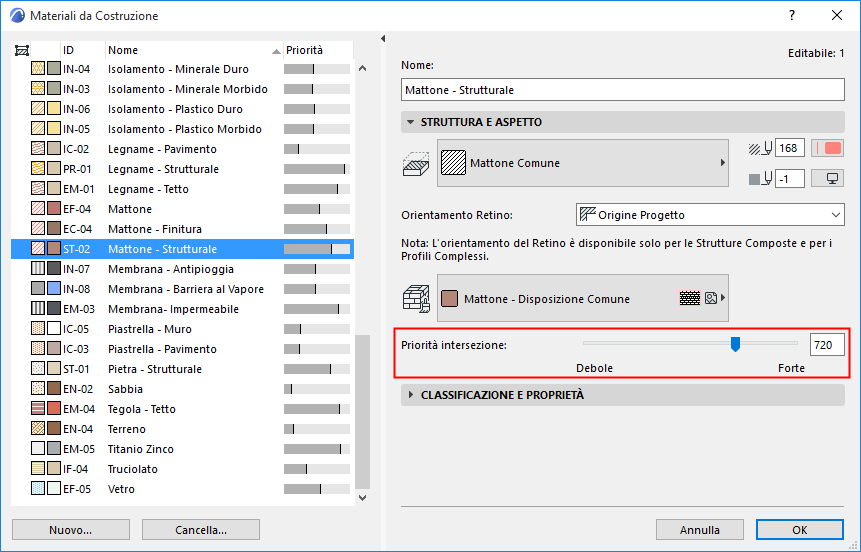The height and width of the screenshot is (552, 861).
Task: Select Piastrella - Muro material
Action: [x=182, y=329]
